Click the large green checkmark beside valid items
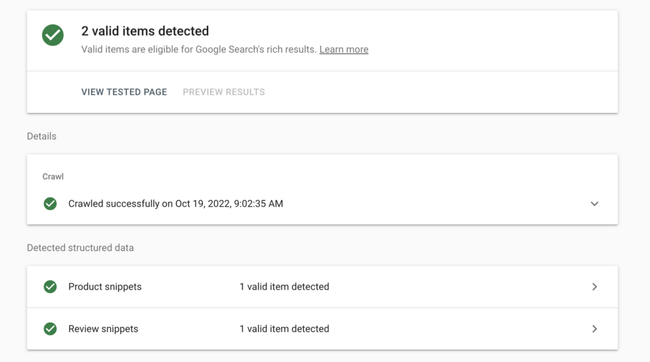This screenshot has height=362, width=650. [x=53, y=35]
